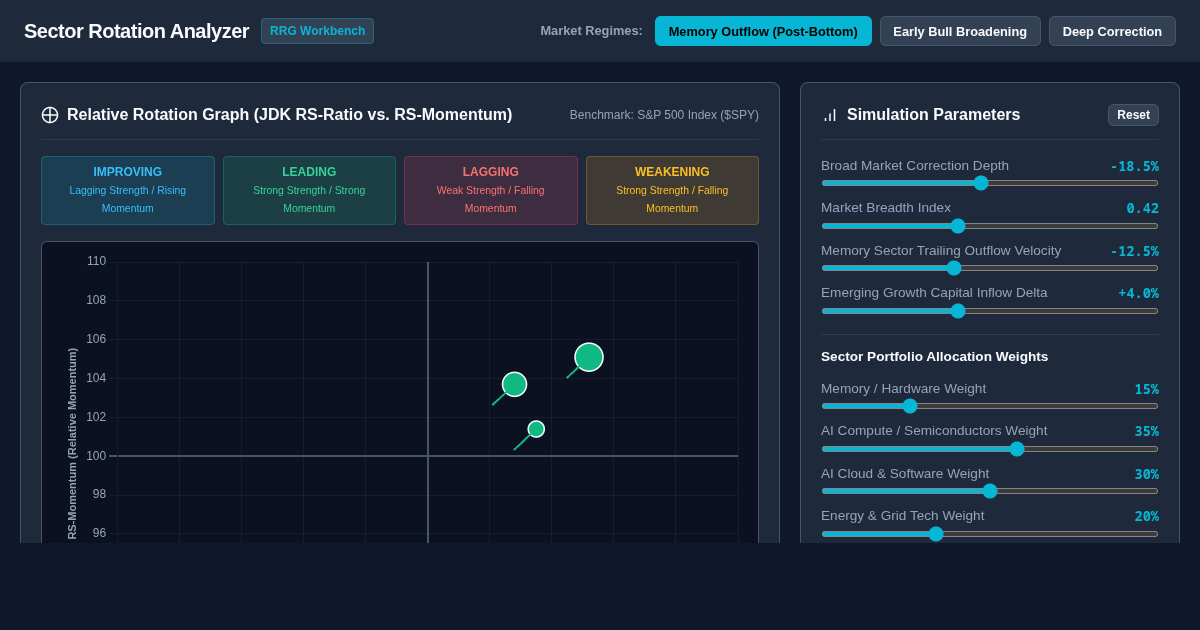Click the IMPROVING quadrant legend card
This screenshot has height=630, width=1200.
point(128,190)
